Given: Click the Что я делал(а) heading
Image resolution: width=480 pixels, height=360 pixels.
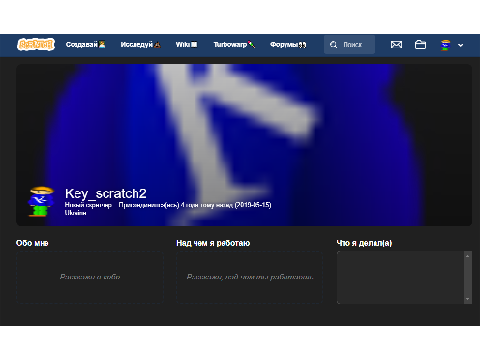Looking at the screenshot, I should point(364,243).
